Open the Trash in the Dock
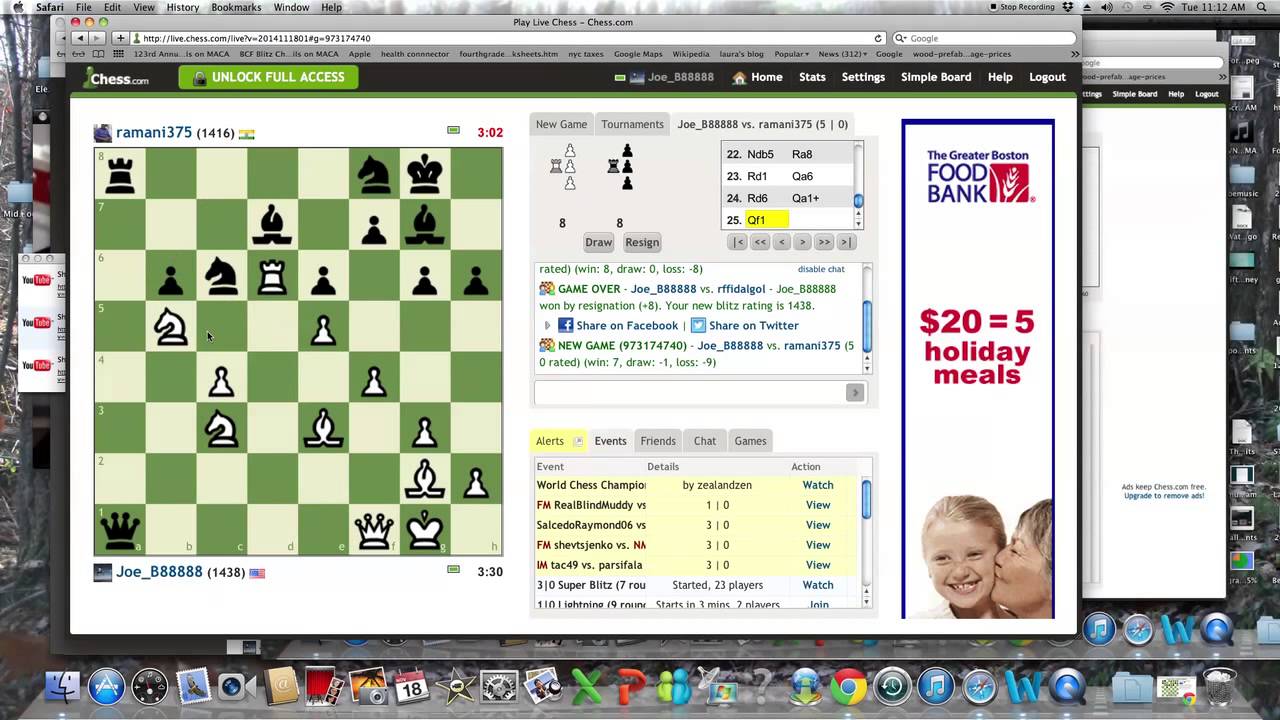Image resolution: width=1280 pixels, height=720 pixels. [x=1221, y=687]
